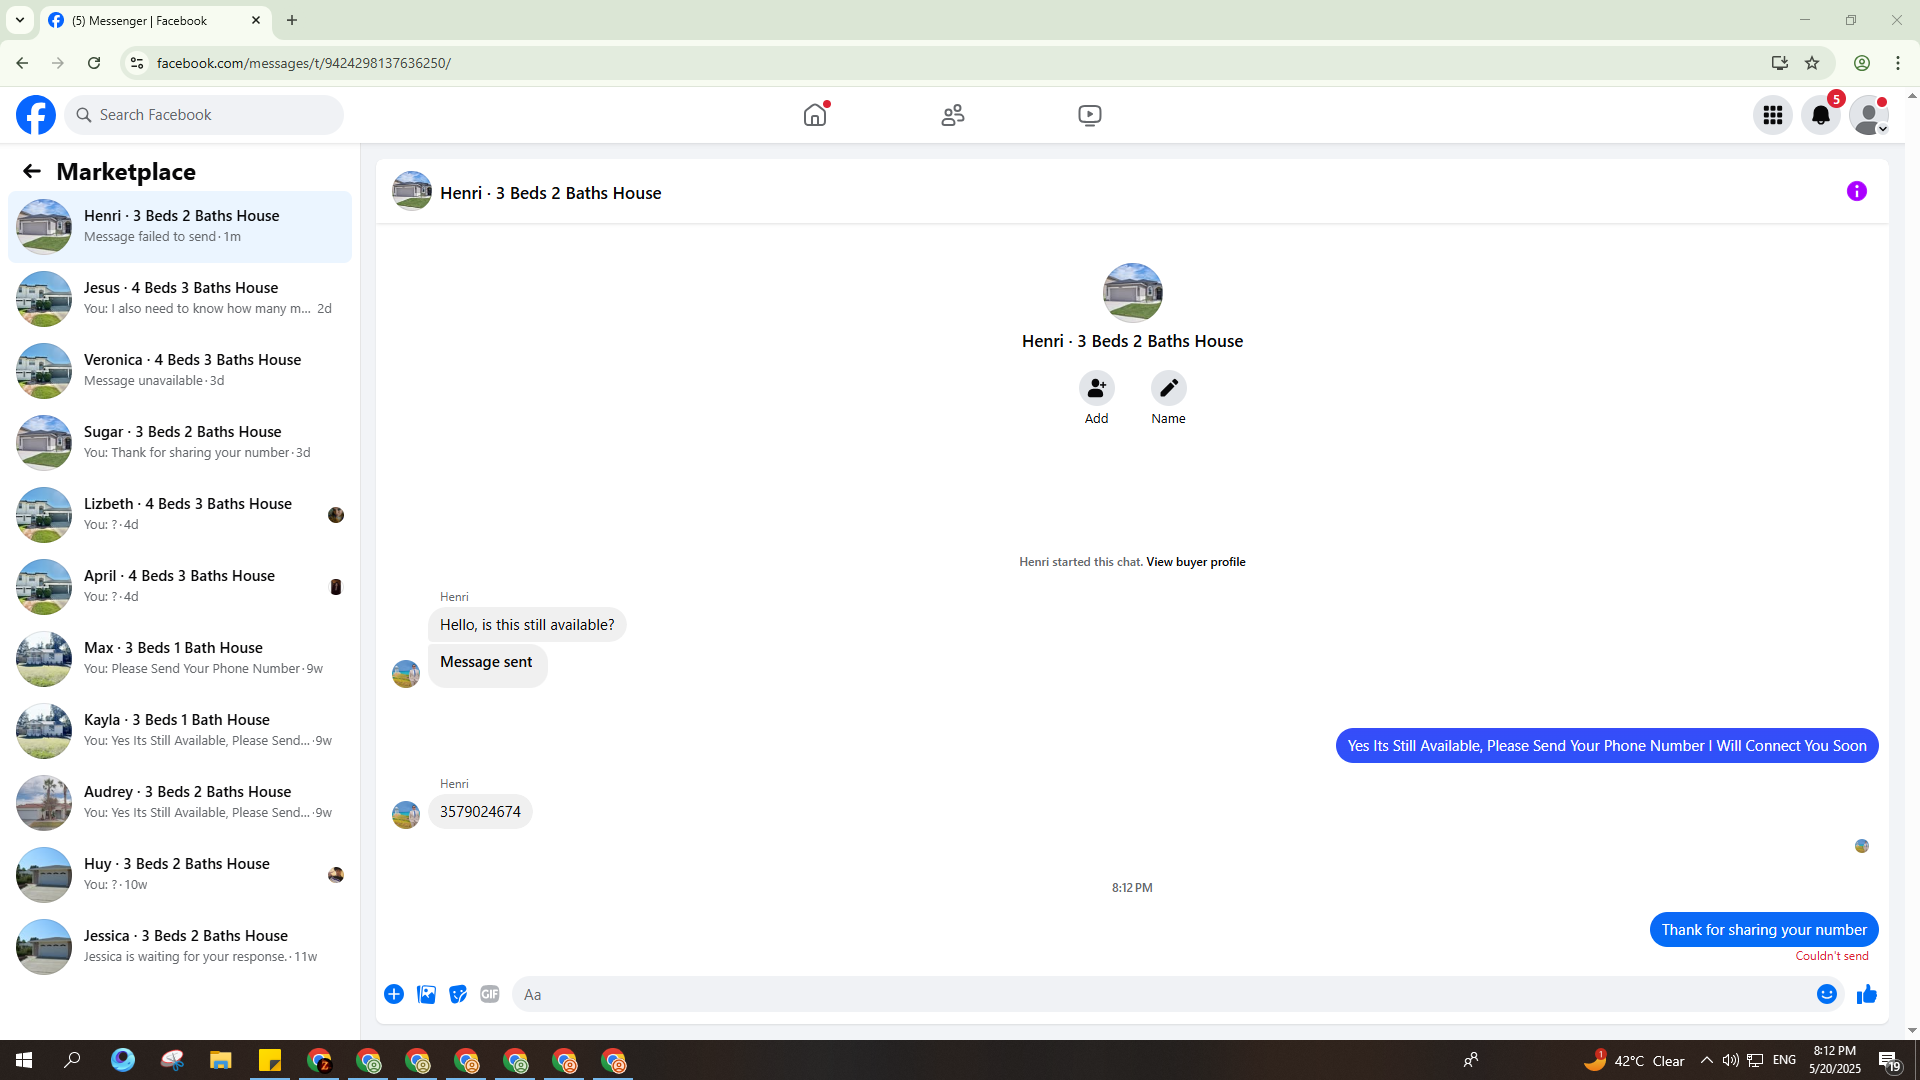Attach a photo or file
This screenshot has height=1080, width=1920.
coord(426,994)
